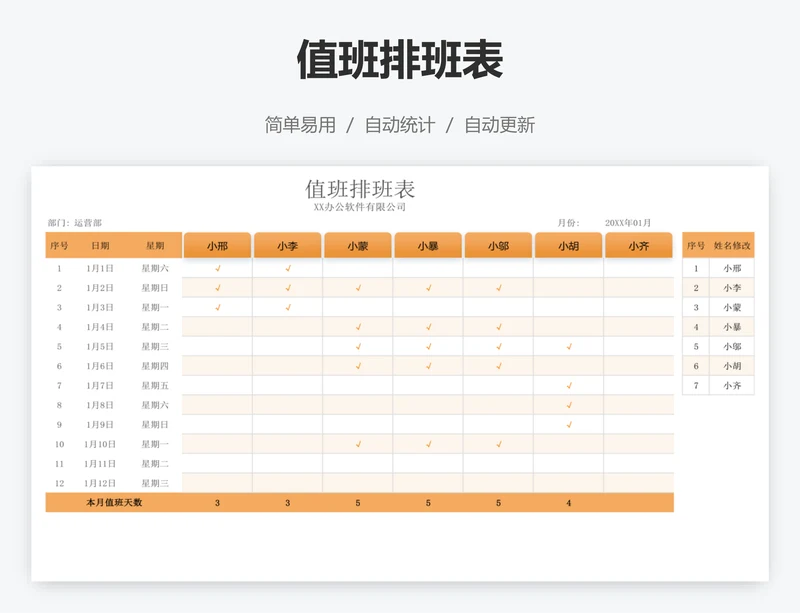Click the 星期 column header
Screen dimensions: 800x613
tap(155, 246)
